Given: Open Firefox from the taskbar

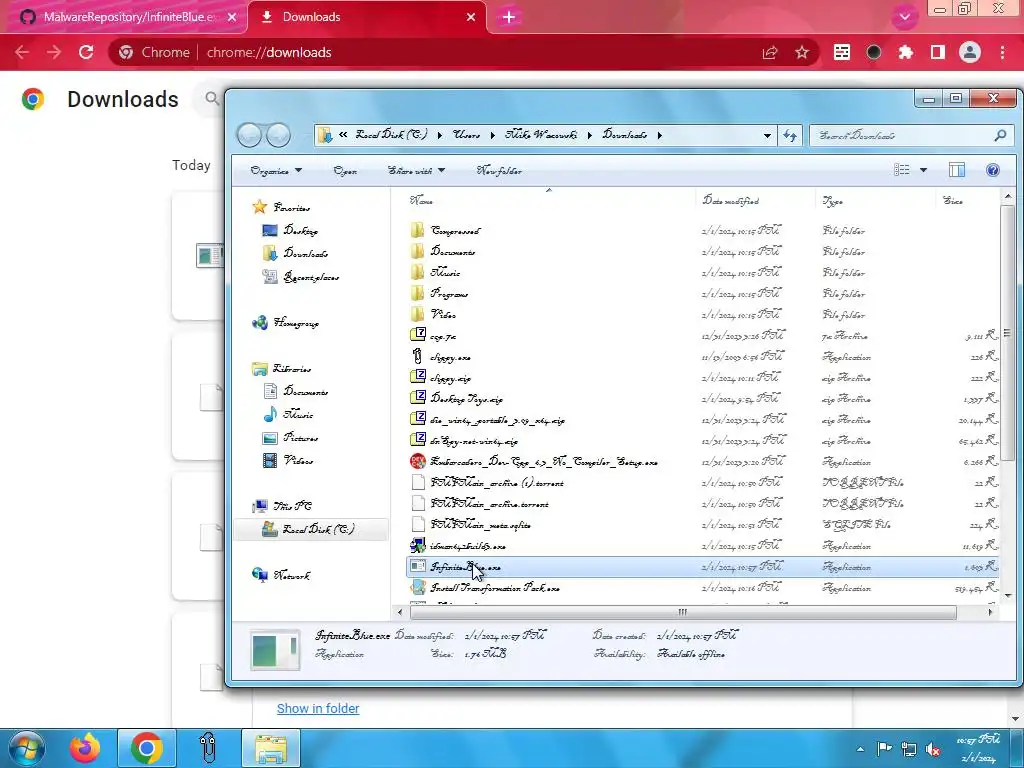Looking at the screenshot, I should (86, 748).
